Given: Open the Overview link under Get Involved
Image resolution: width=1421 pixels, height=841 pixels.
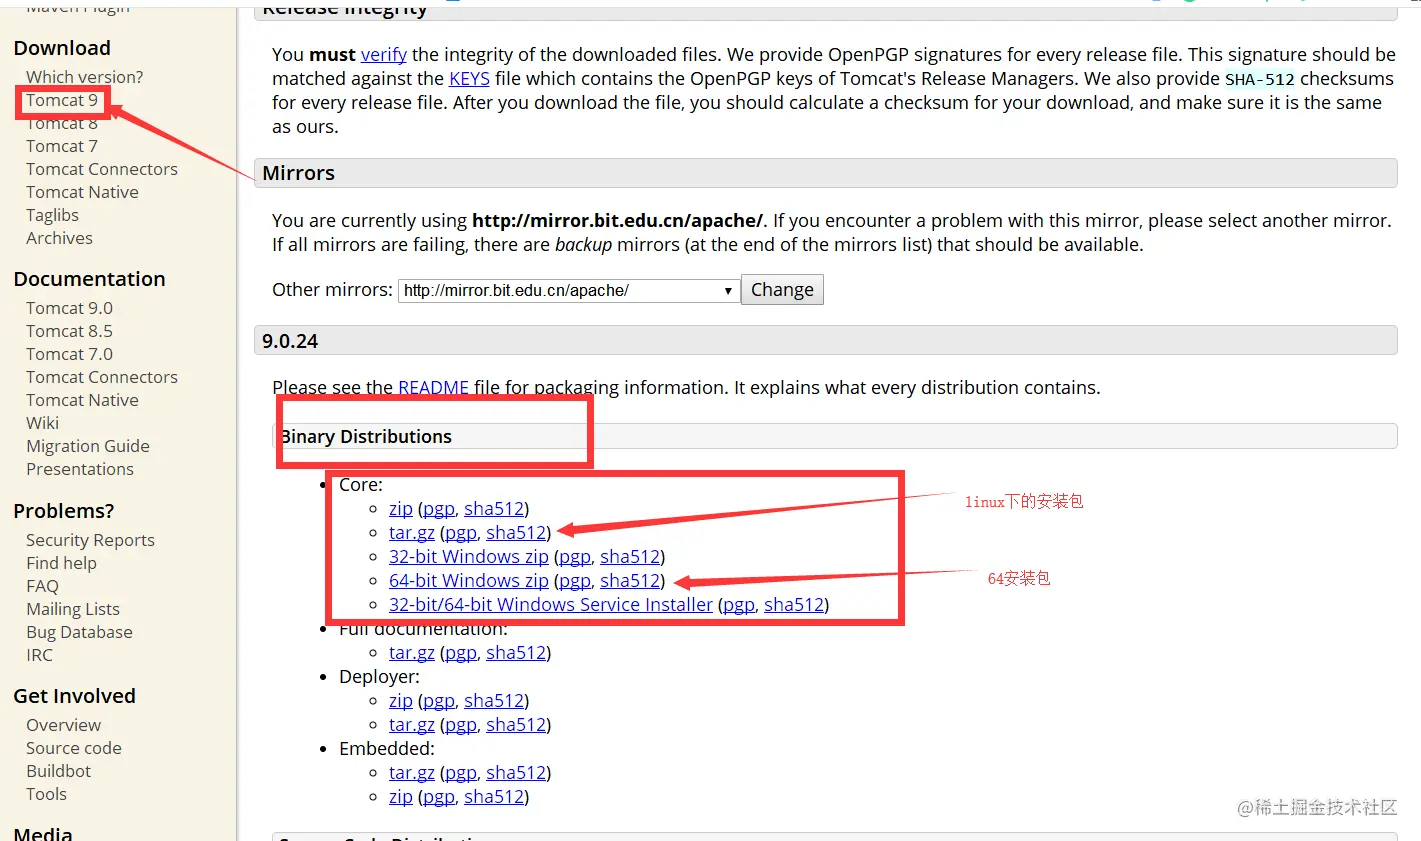Looking at the screenshot, I should point(63,725).
